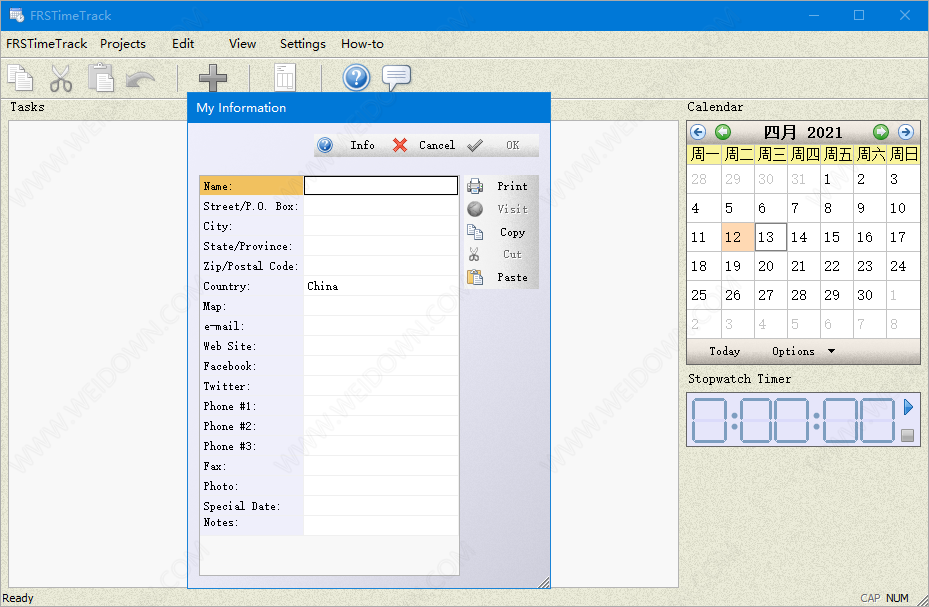Open the How-to menu

pyautogui.click(x=362, y=44)
